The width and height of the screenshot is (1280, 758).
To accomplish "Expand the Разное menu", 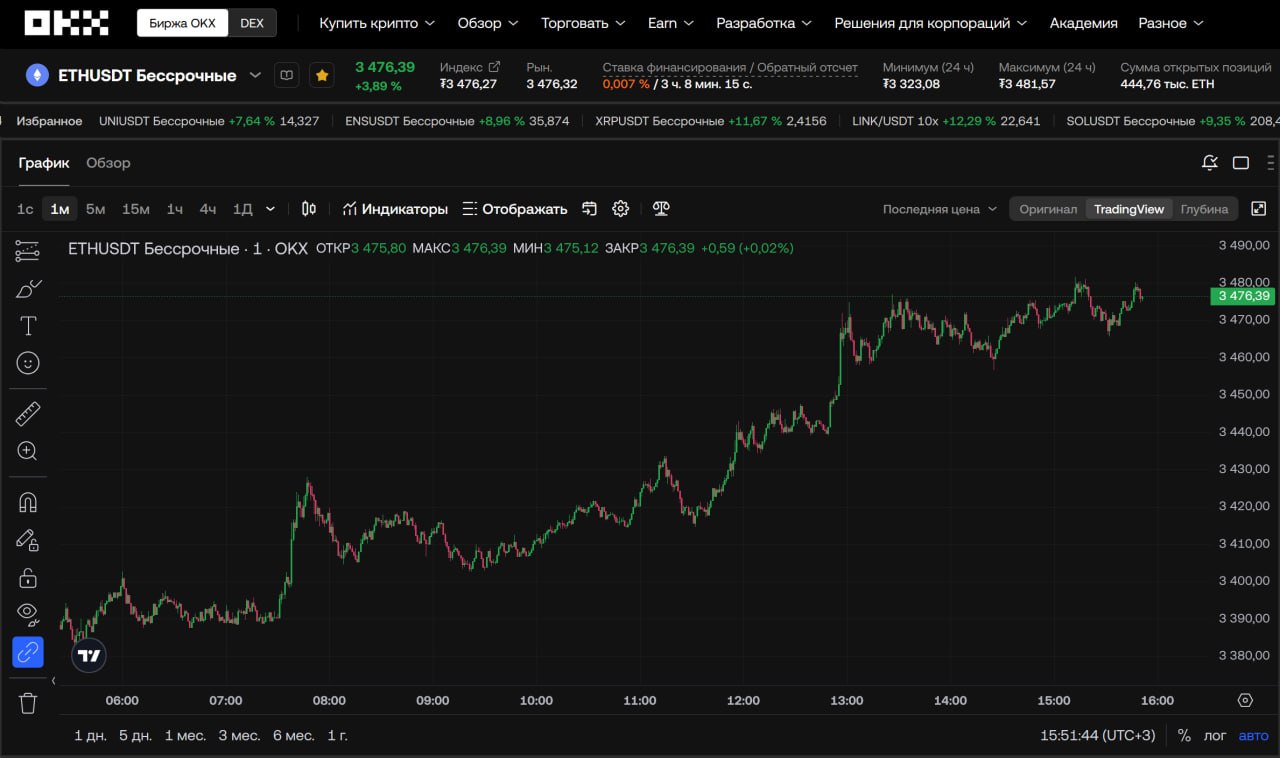I will pyautogui.click(x=1171, y=23).
